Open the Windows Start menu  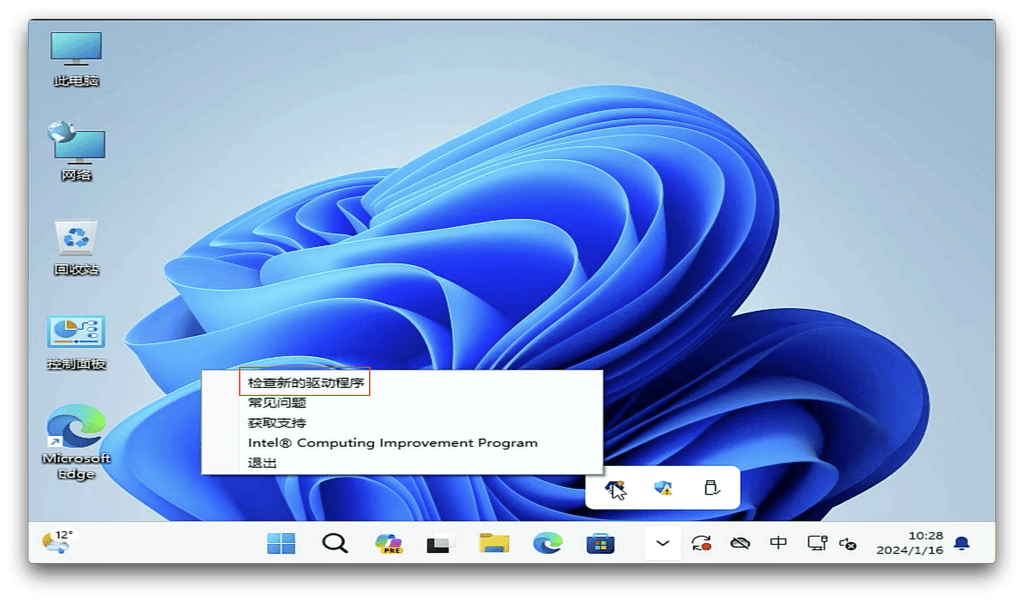(x=281, y=543)
